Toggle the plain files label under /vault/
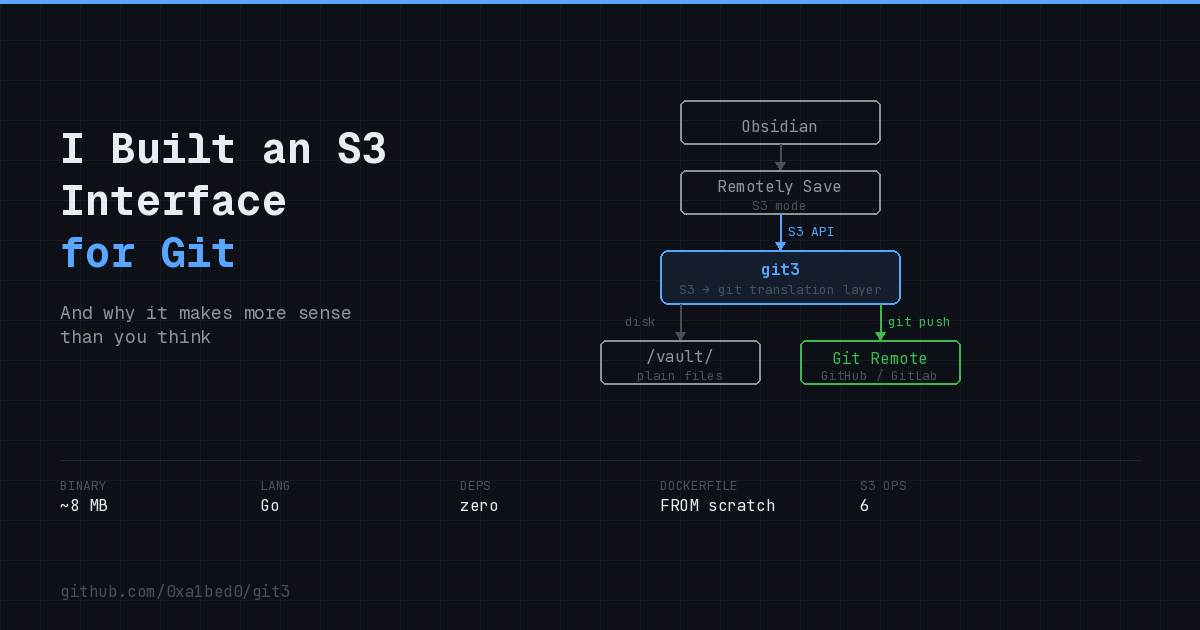1200x630 pixels. tap(680, 374)
